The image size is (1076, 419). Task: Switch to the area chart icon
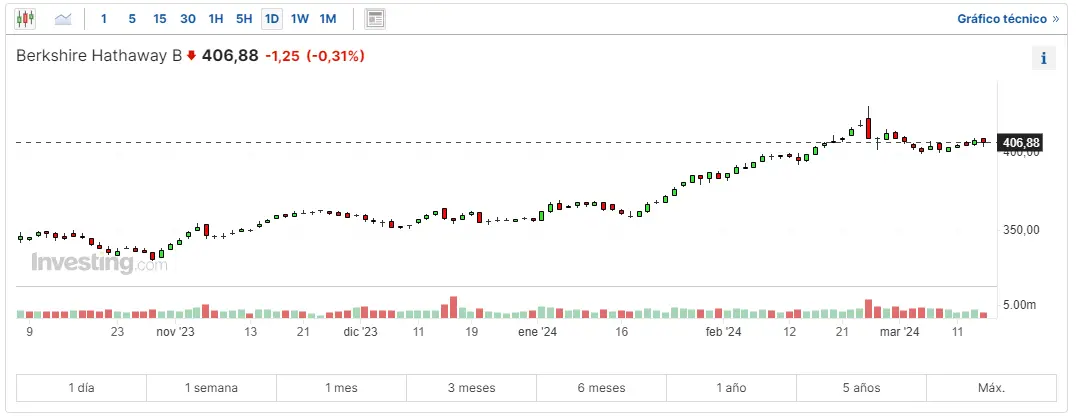63,19
